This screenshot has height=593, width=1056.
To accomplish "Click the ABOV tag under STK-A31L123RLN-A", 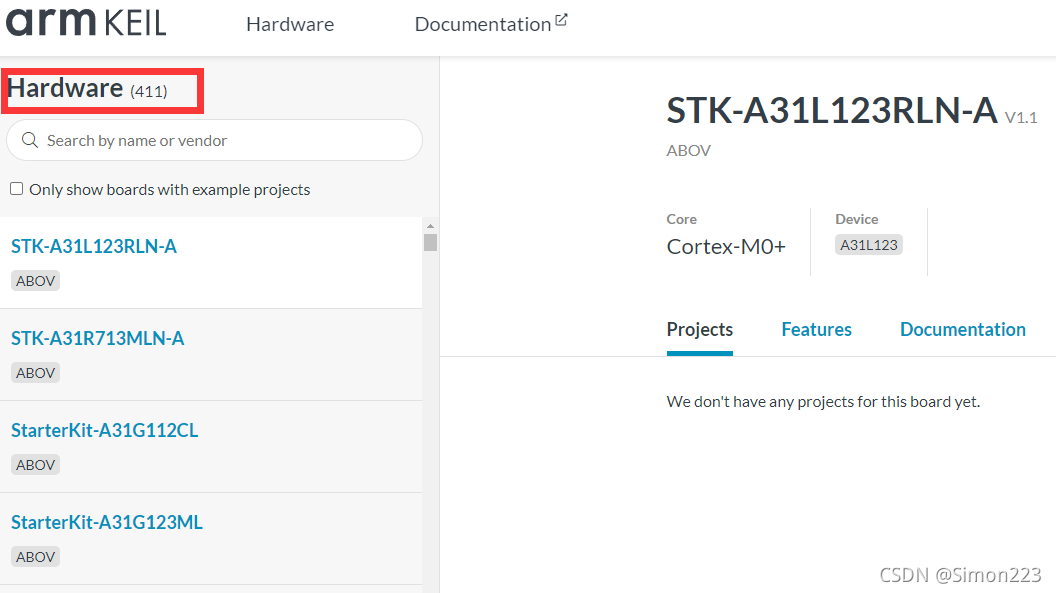I will point(35,281).
